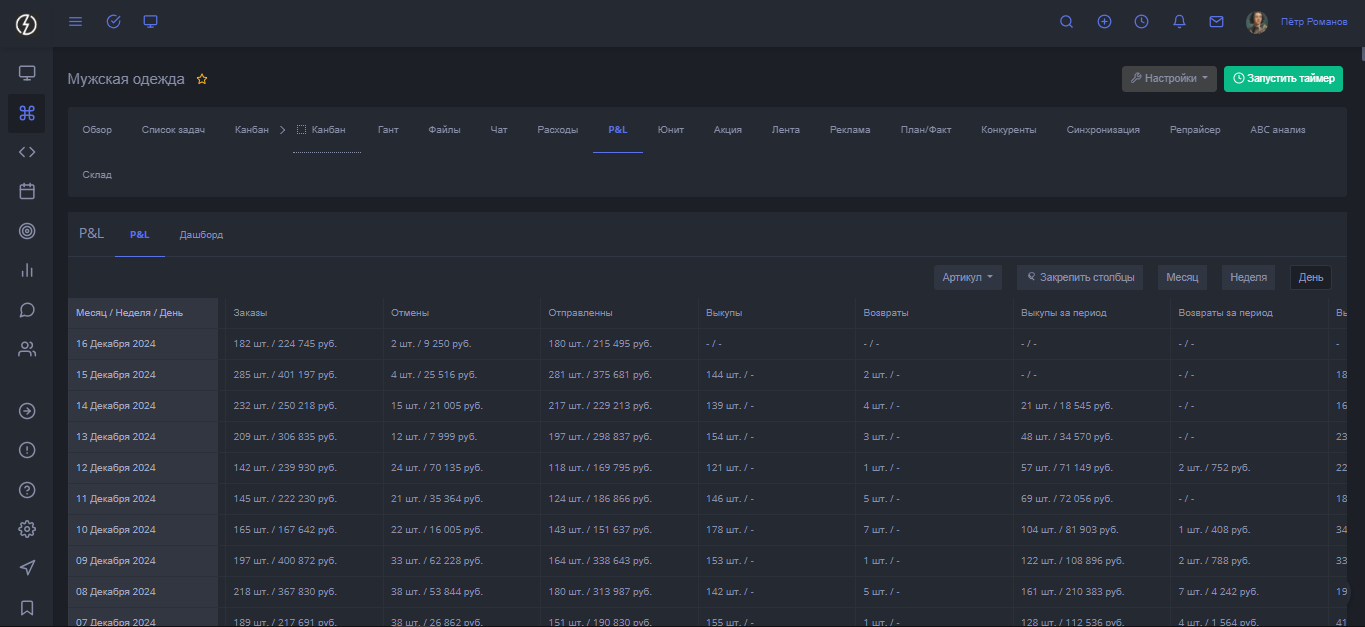This screenshot has width=1365, height=627.
Task: Click the code brackets sidebar icon
Action: click(x=27, y=152)
